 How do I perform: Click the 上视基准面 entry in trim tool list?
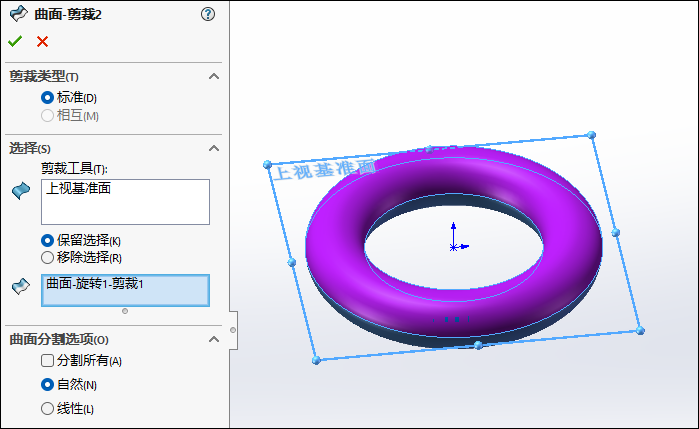pyautogui.click(x=78, y=188)
